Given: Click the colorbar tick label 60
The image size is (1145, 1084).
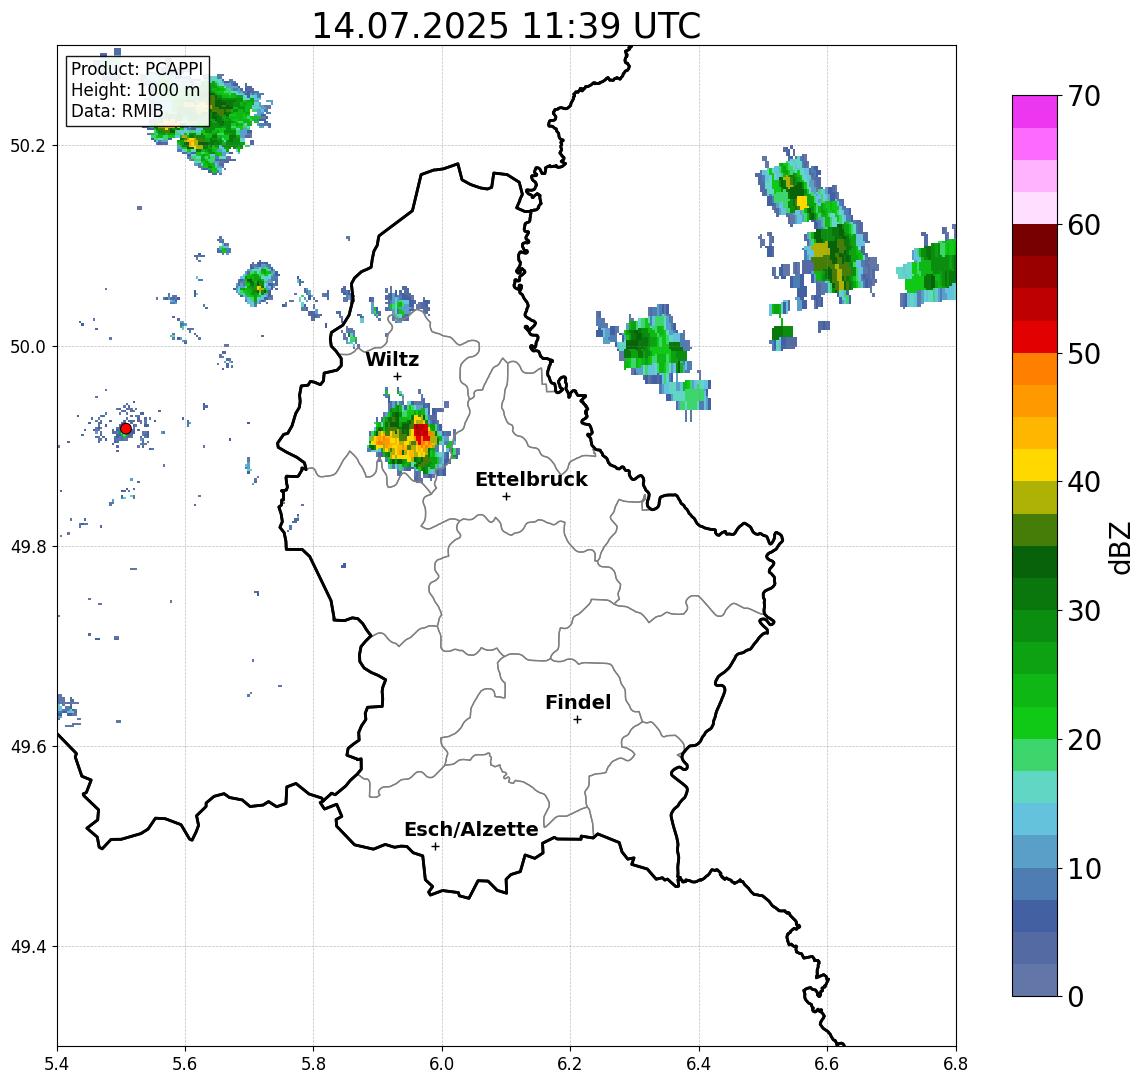Looking at the screenshot, I should tap(1084, 225).
